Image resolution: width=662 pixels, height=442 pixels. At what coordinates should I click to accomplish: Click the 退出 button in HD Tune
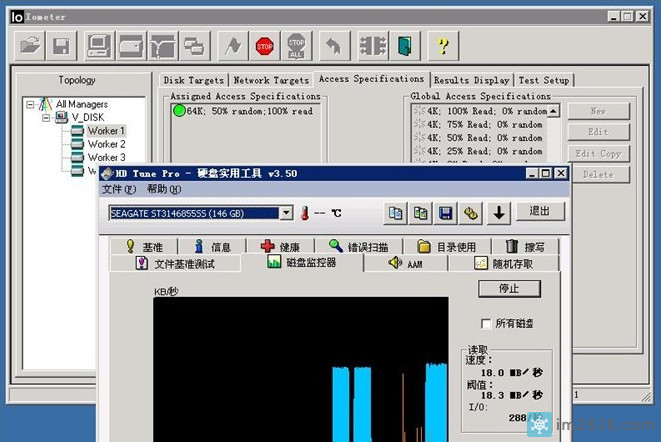pos(540,211)
